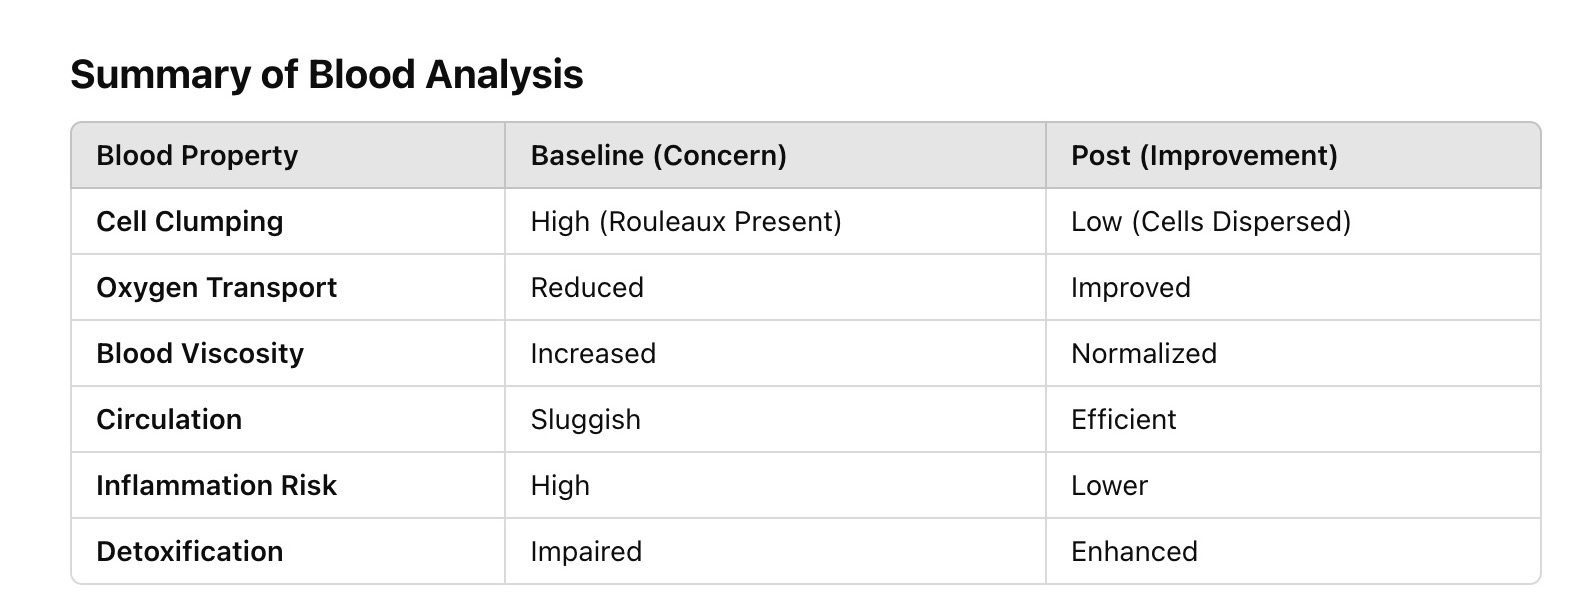
Task: Click the "Sluggish" baseline cell
Action: click(585, 420)
